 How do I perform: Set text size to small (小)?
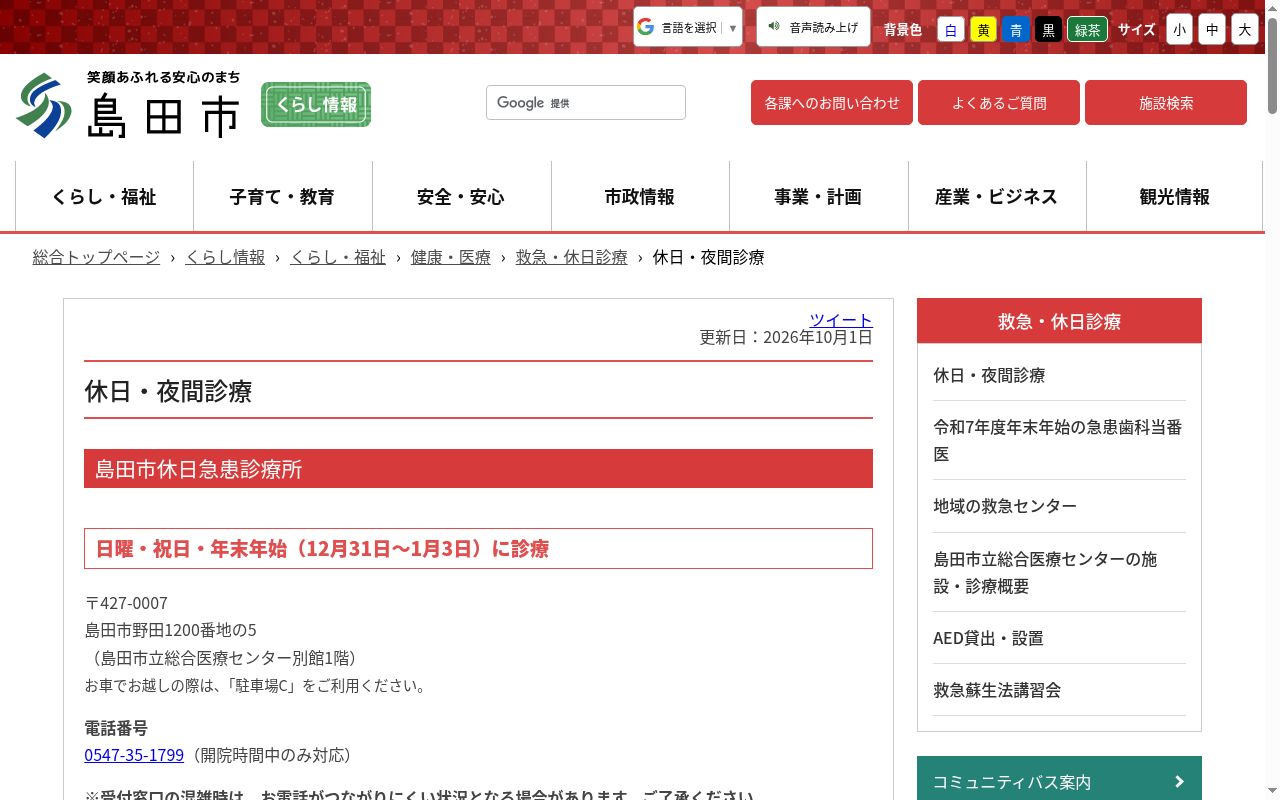click(1180, 29)
